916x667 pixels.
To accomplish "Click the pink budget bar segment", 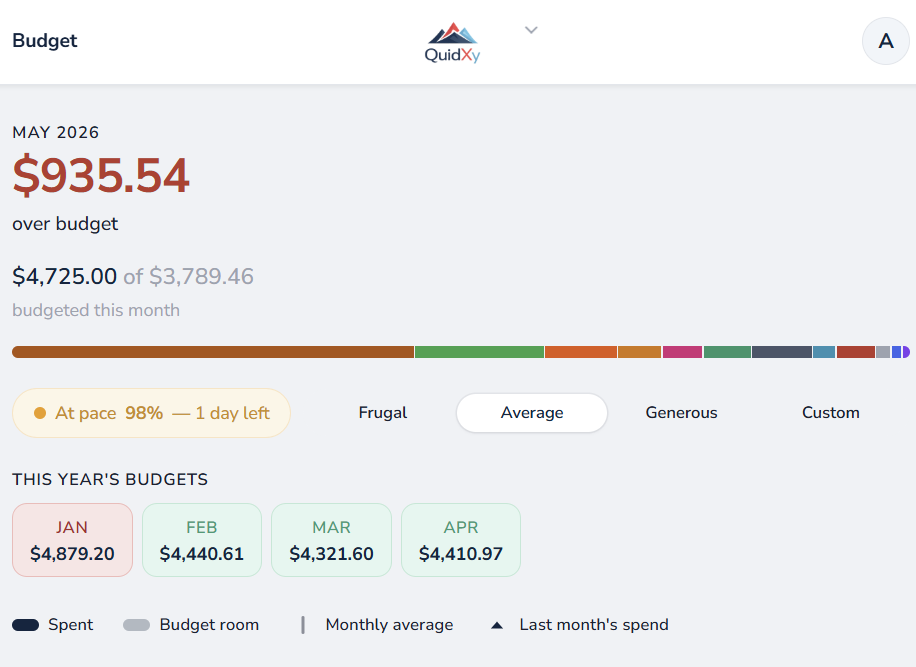I will tap(682, 352).
